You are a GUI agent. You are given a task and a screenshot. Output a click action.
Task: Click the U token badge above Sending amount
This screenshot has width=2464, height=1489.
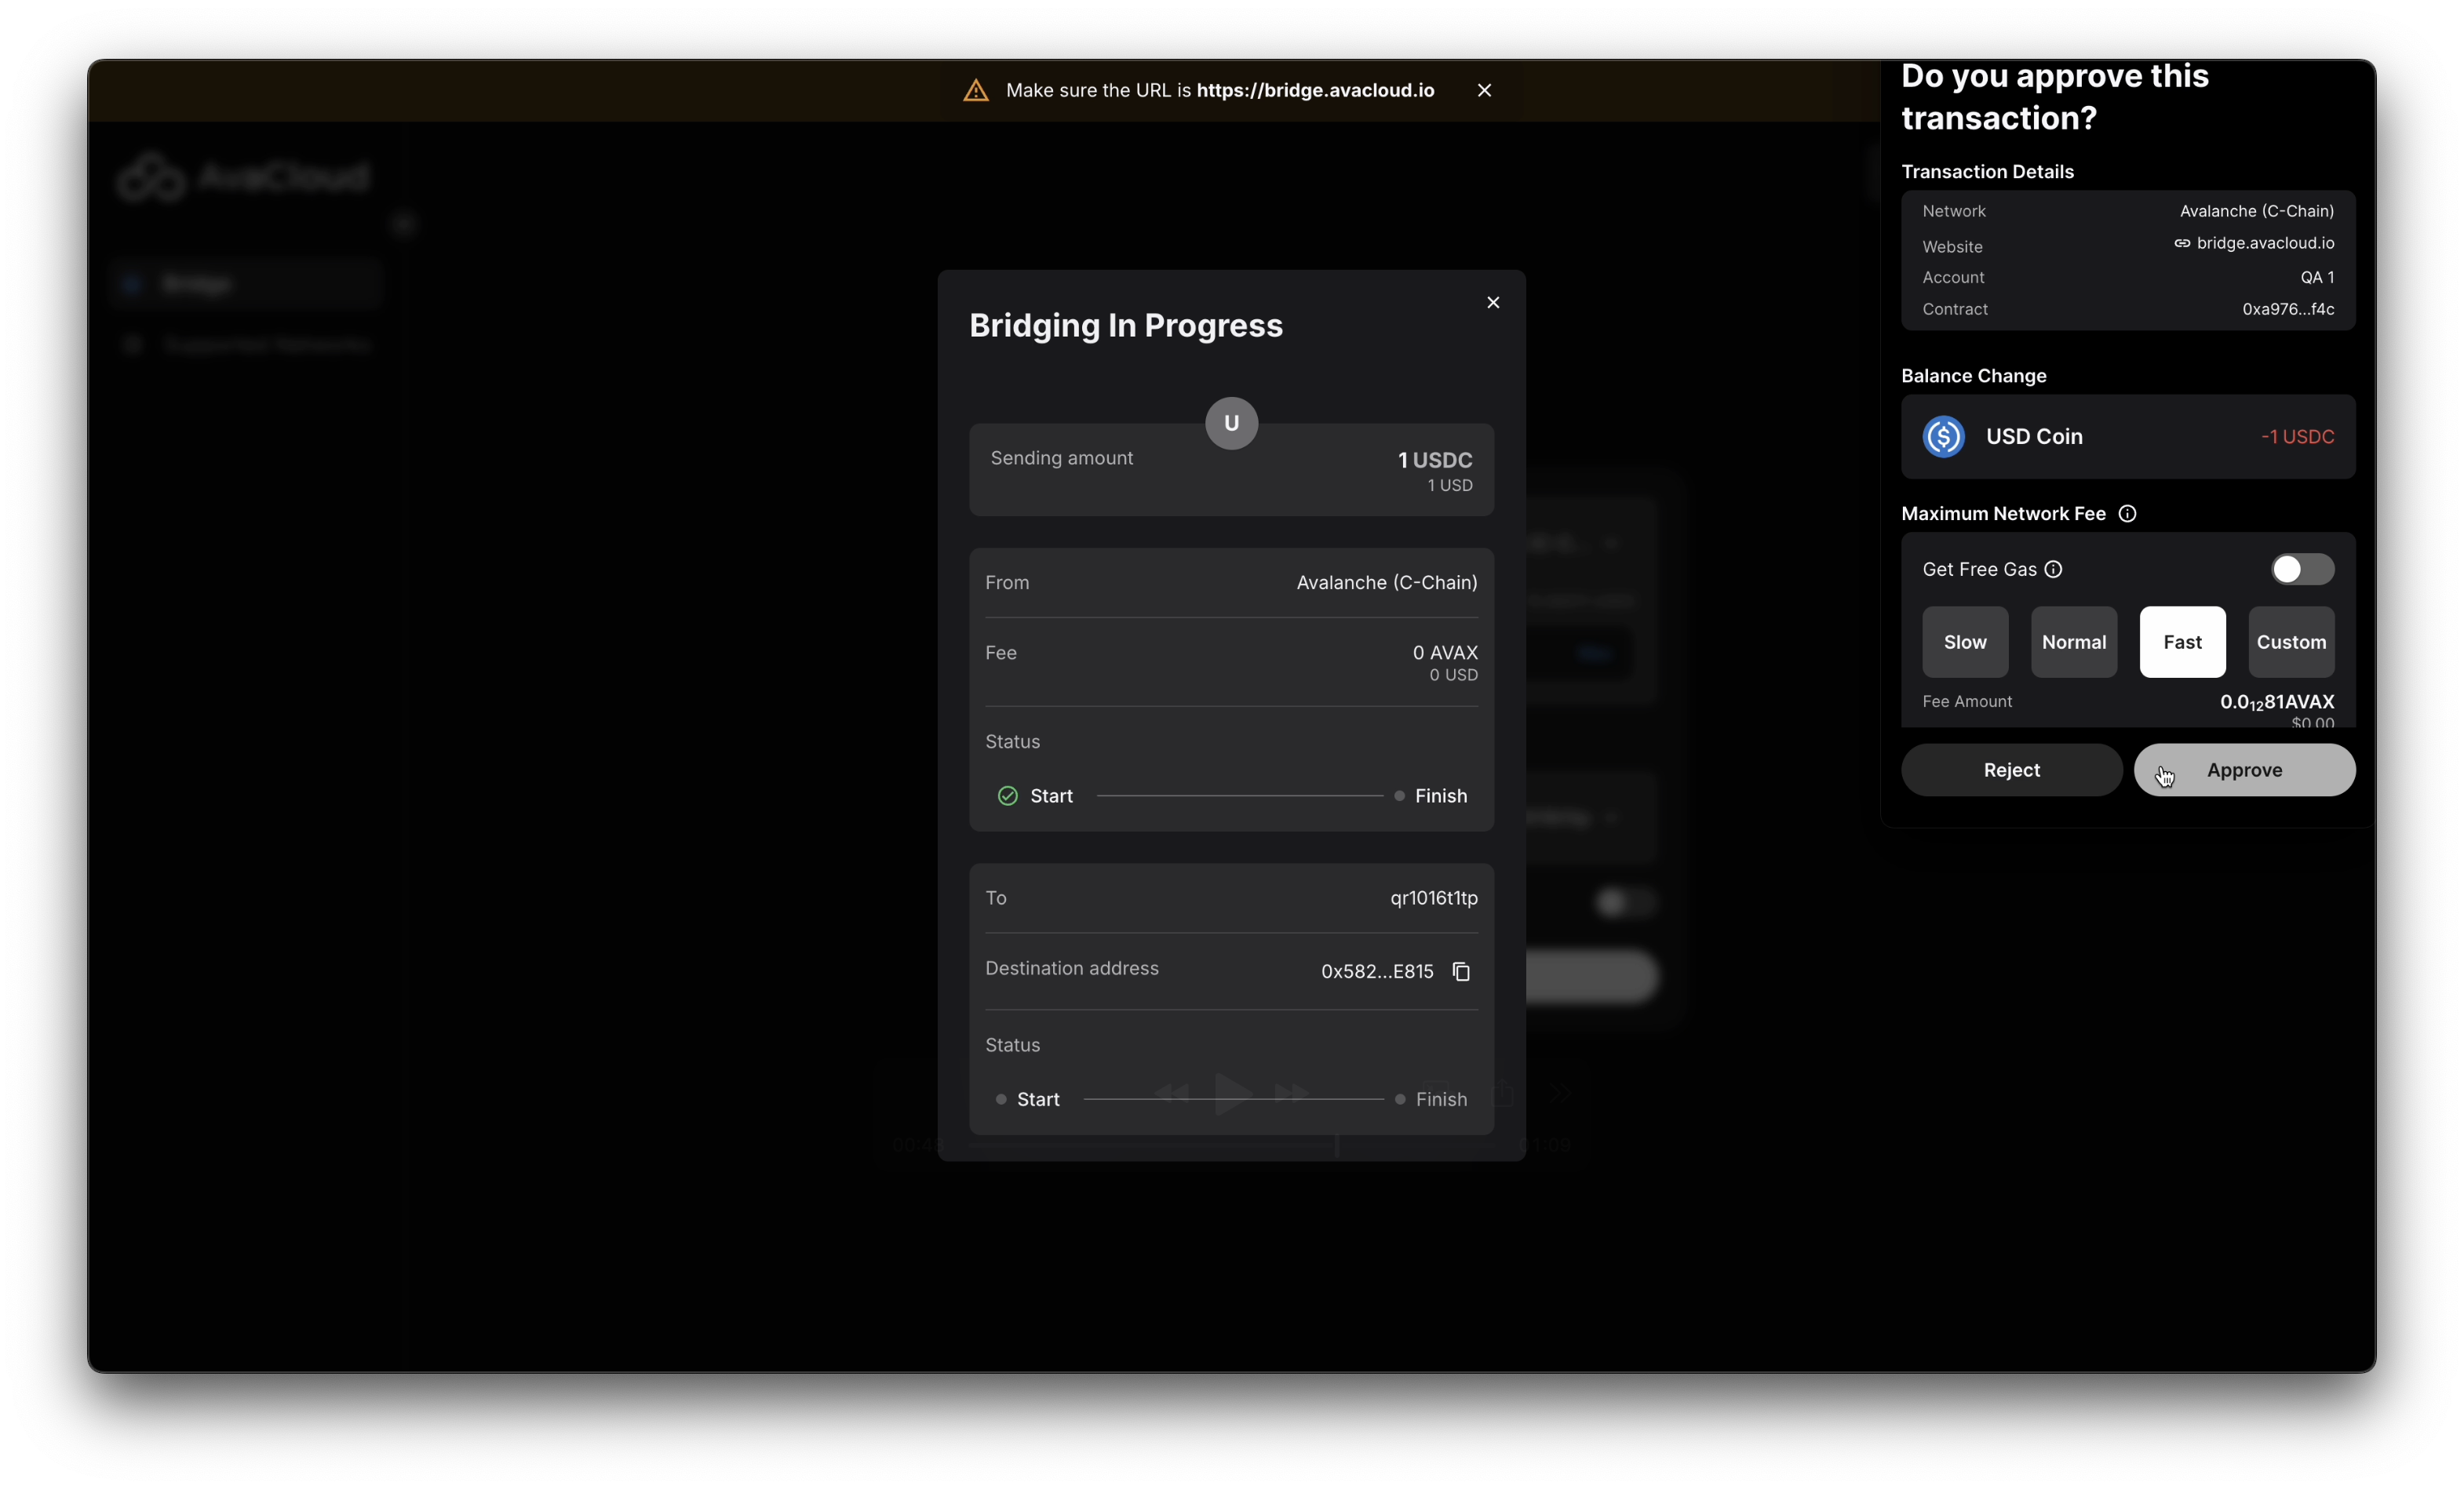1231,423
